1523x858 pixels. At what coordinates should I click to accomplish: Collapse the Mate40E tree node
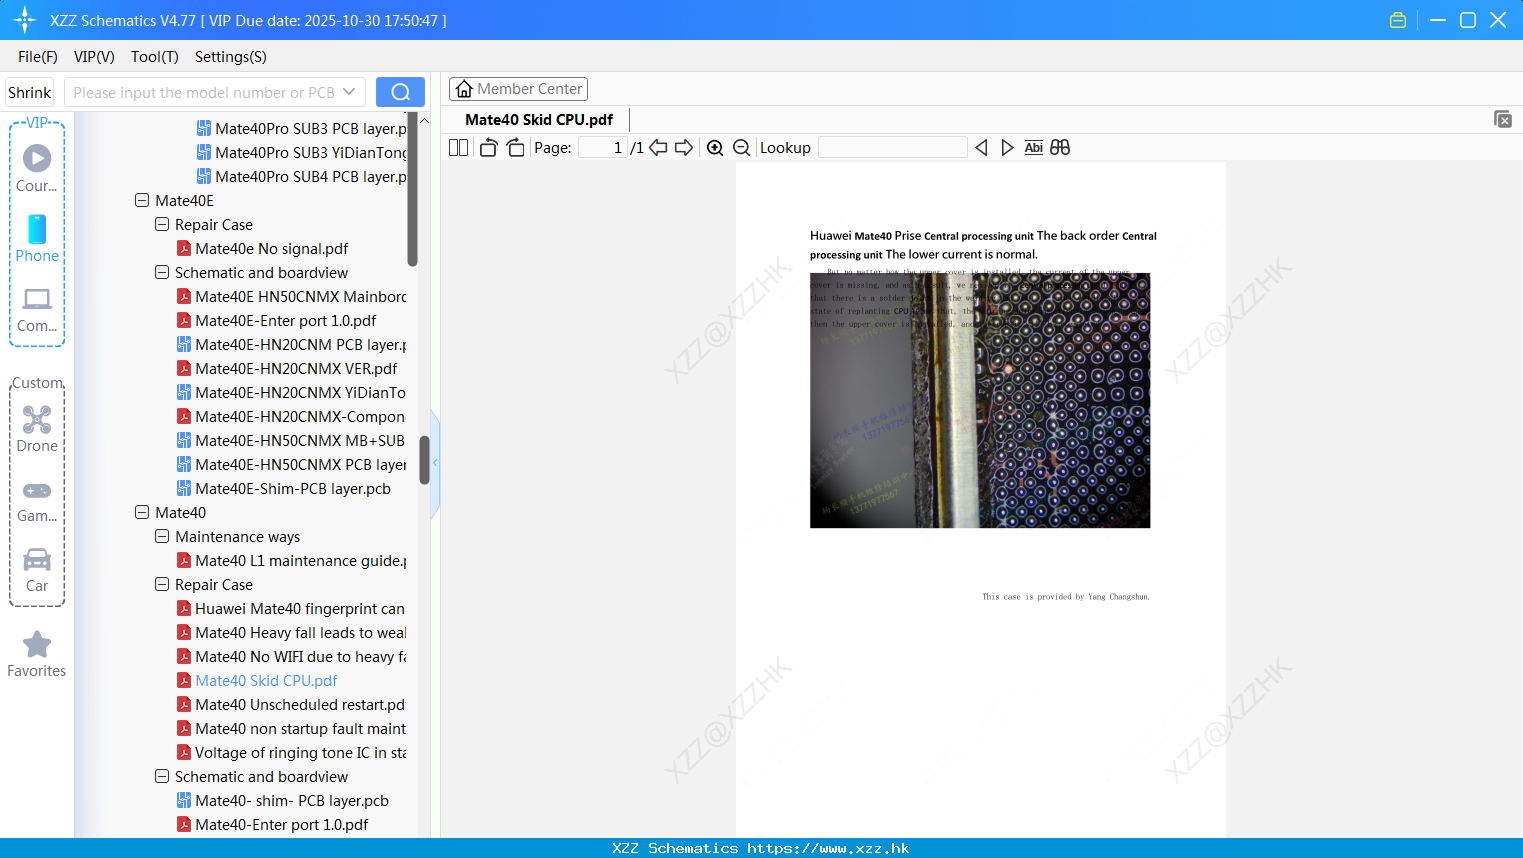(142, 200)
